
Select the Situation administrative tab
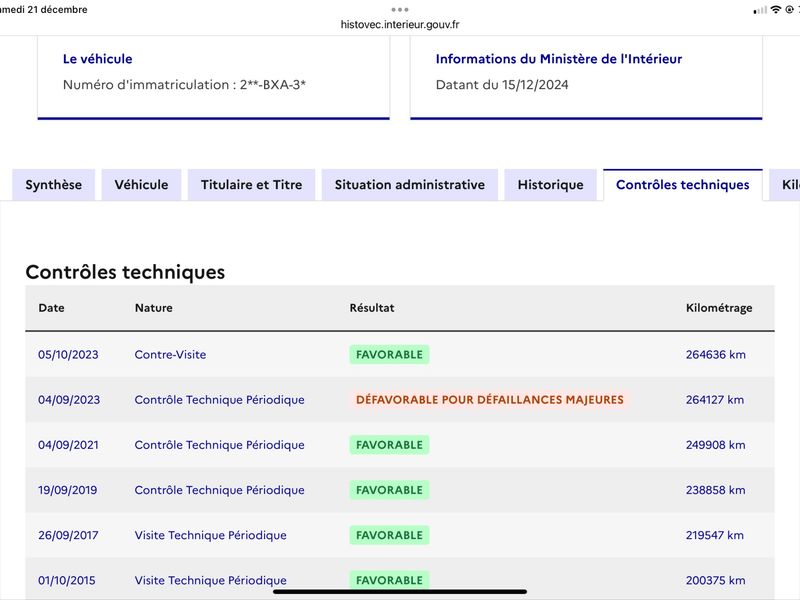click(410, 185)
